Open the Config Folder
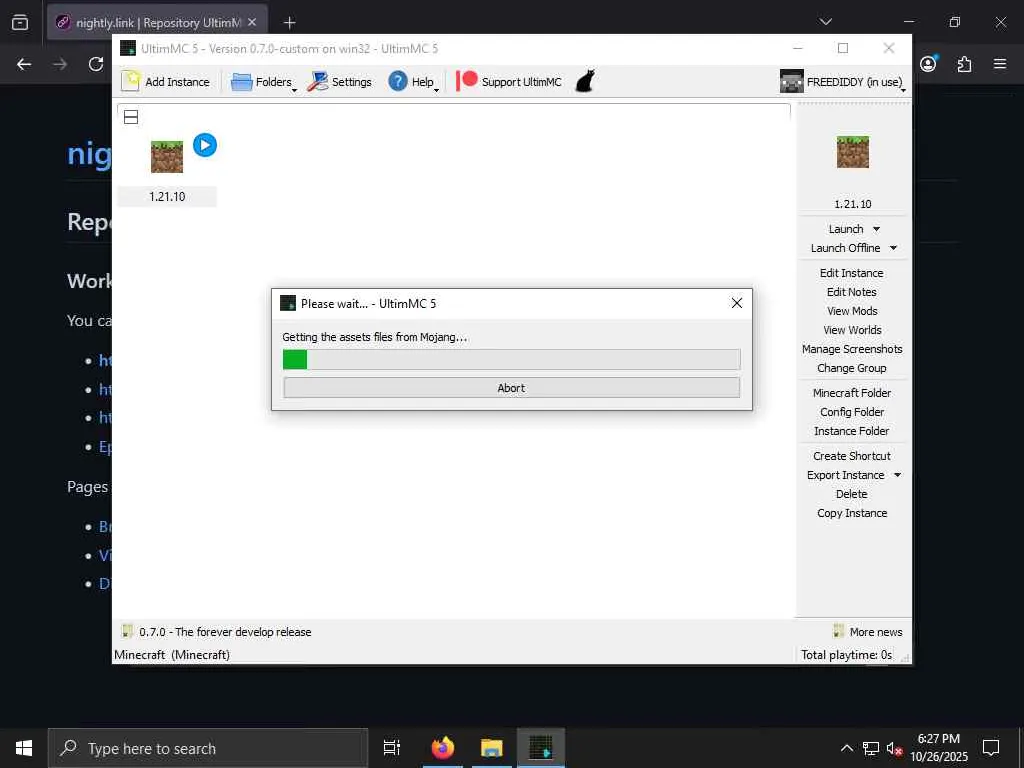 [852, 411]
